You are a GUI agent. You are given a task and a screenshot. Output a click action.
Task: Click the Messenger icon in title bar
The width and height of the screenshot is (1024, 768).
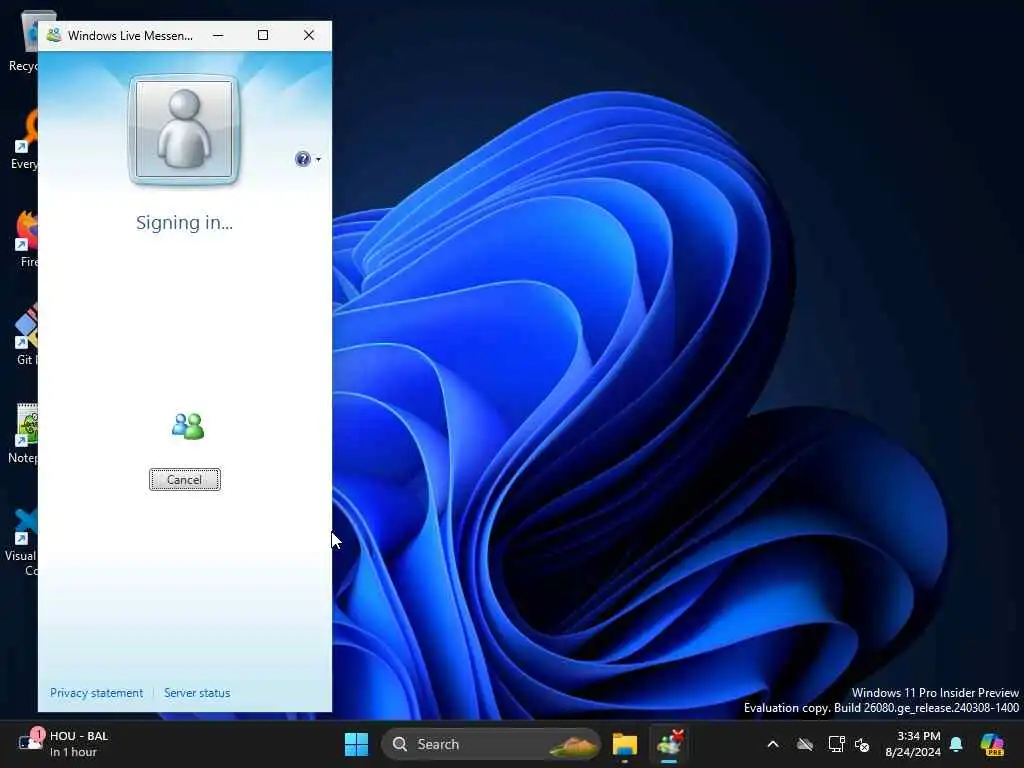54,35
